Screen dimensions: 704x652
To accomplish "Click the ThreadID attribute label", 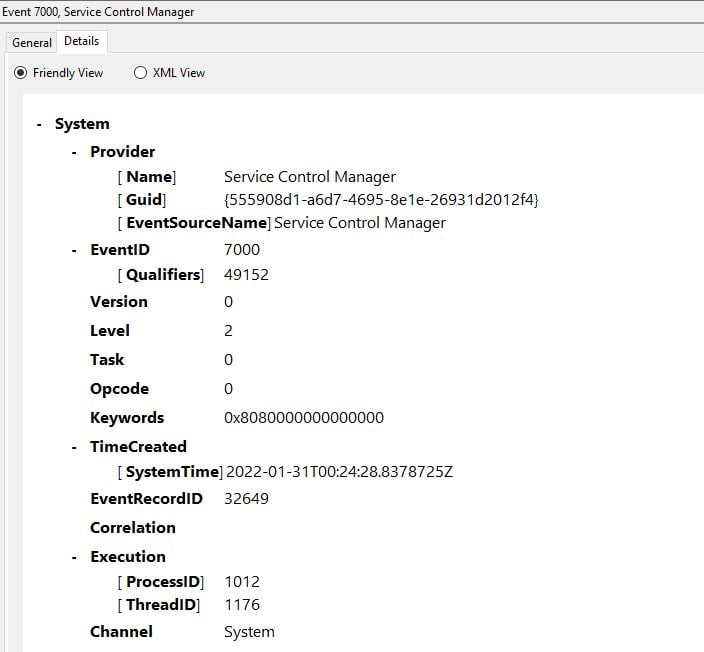I will (161, 605).
